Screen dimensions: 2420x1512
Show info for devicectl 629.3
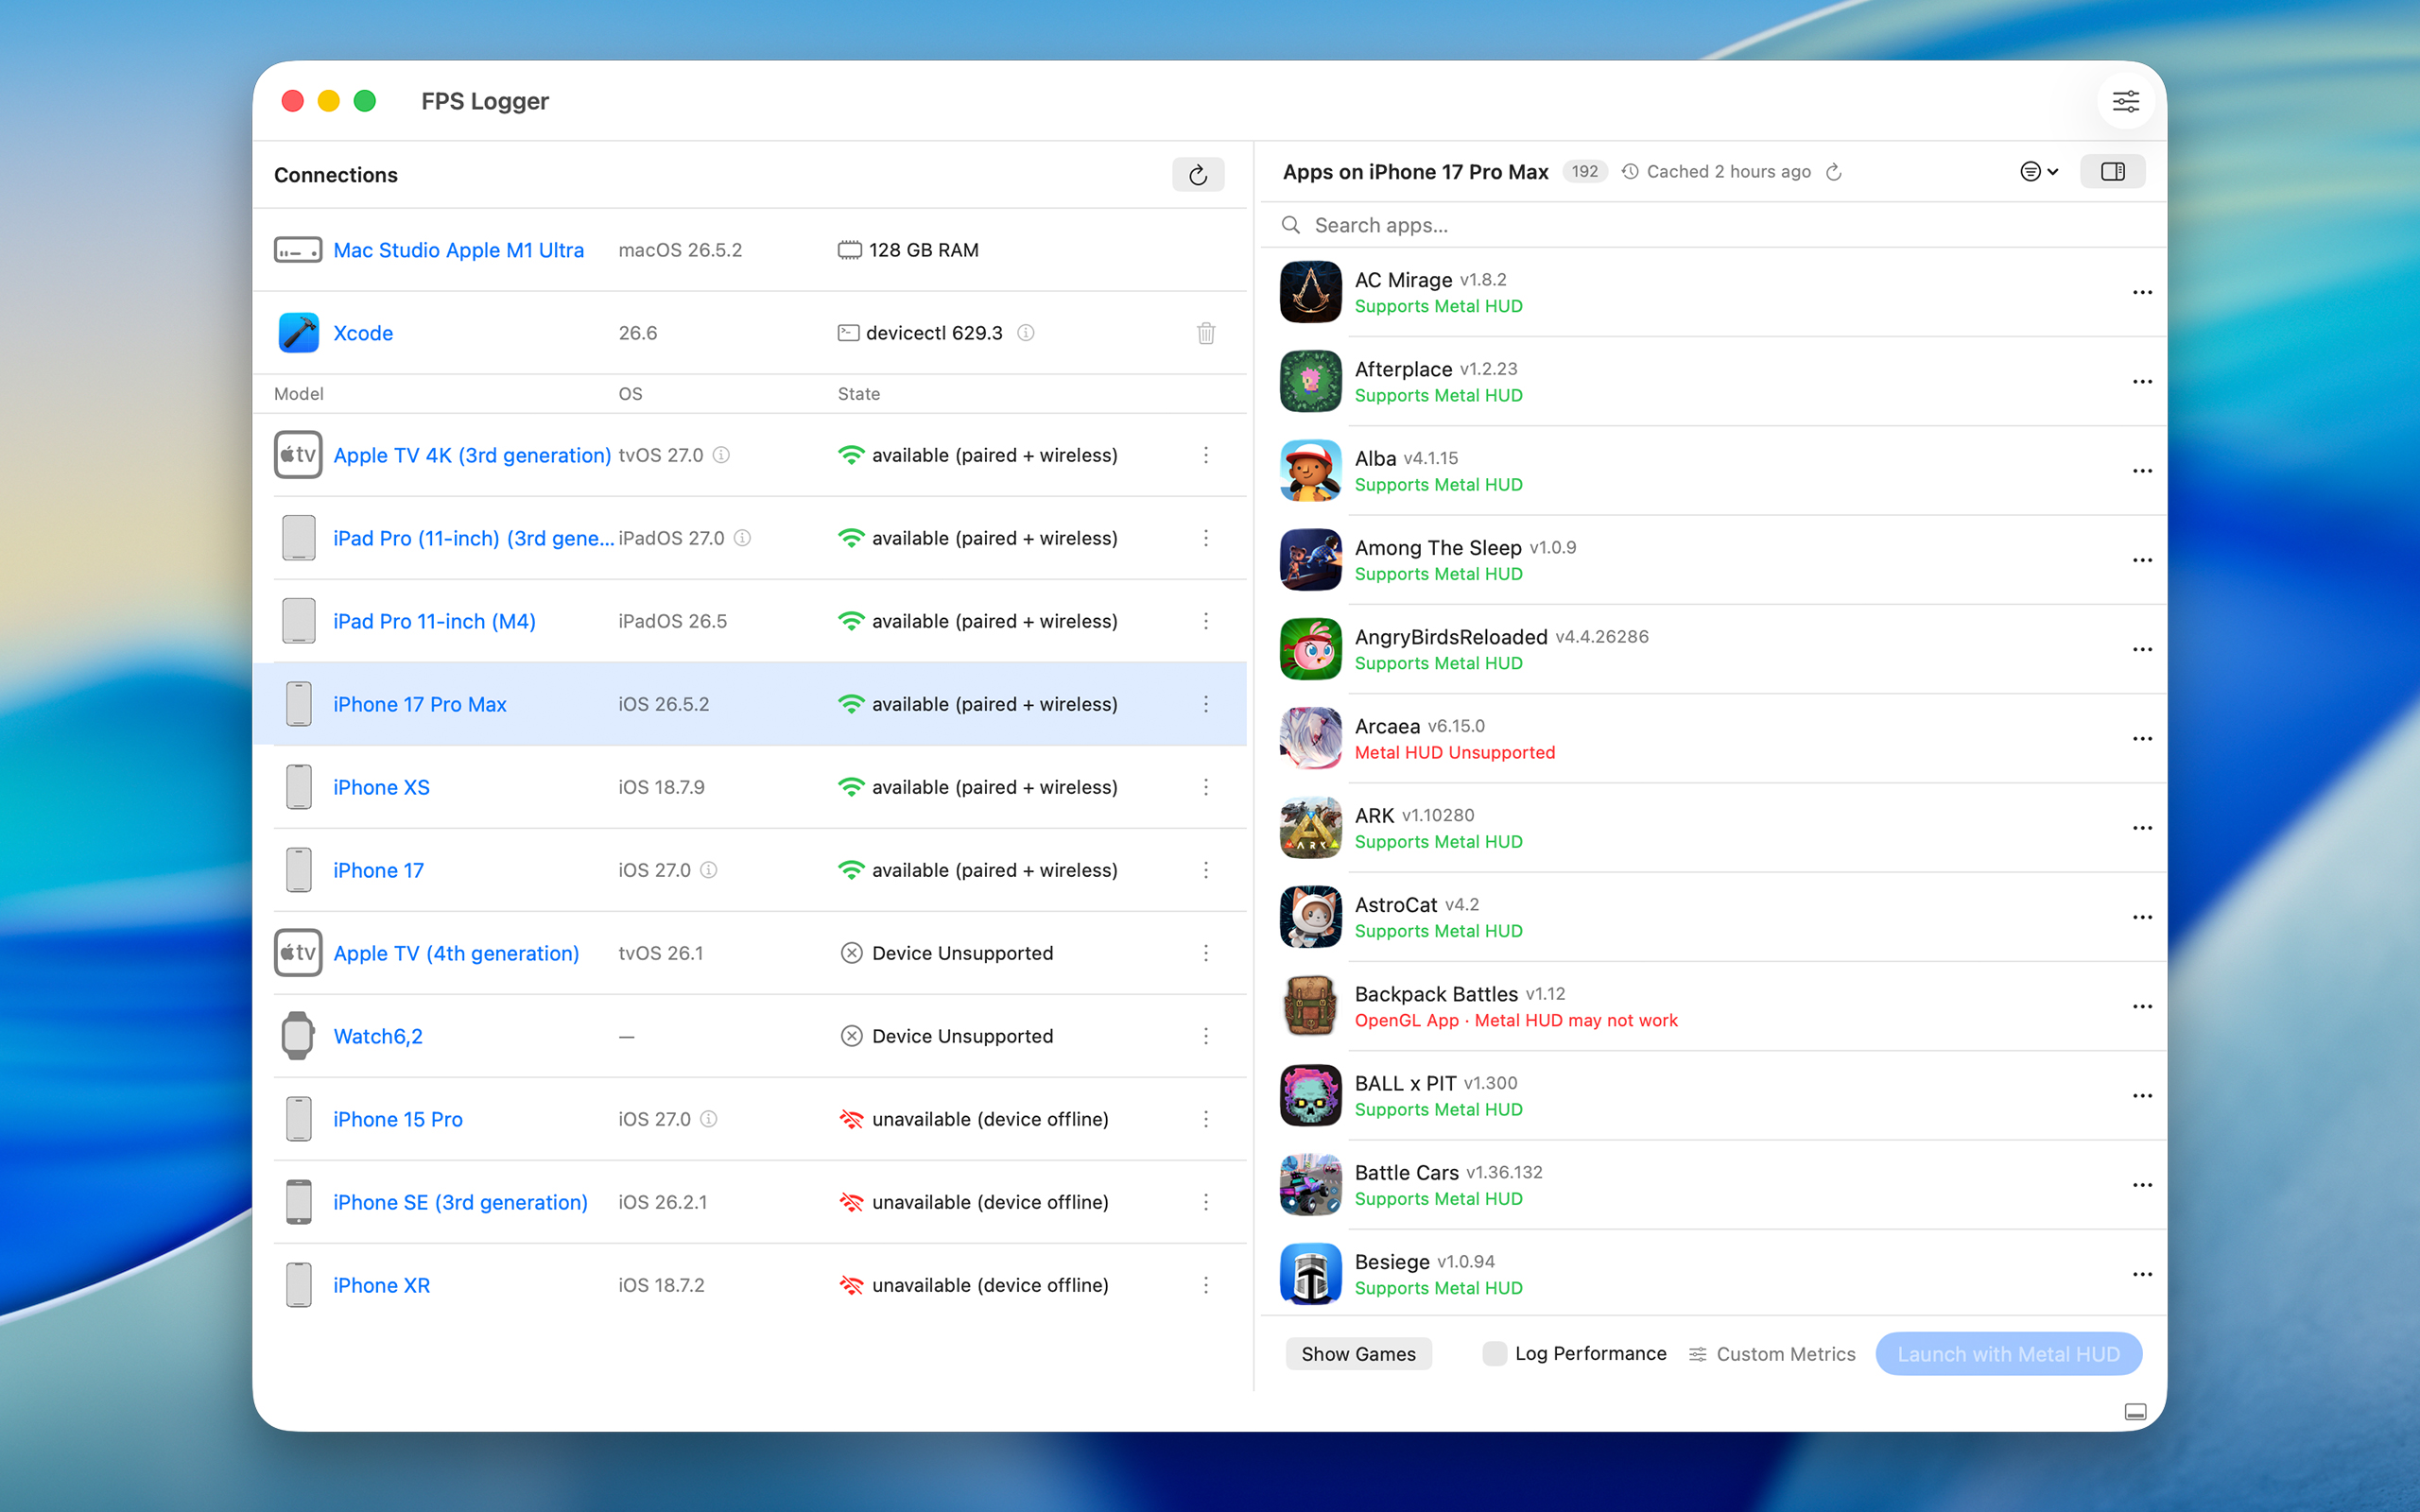pyautogui.click(x=1025, y=333)
